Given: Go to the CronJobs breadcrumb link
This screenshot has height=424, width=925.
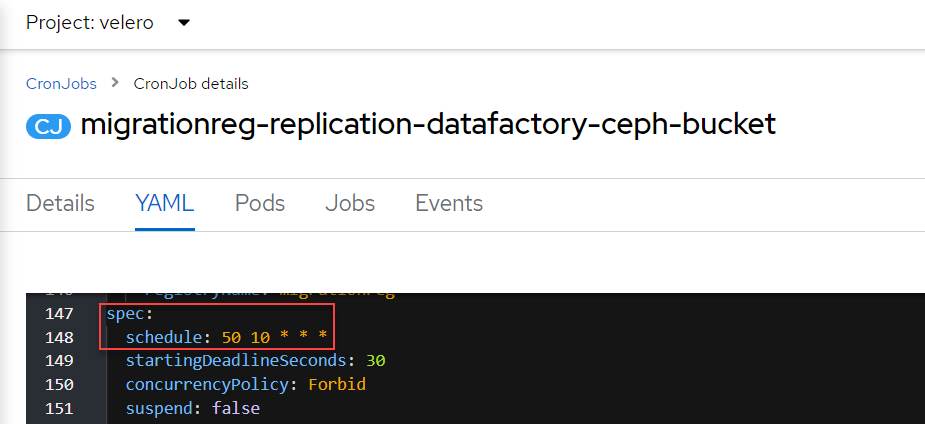Looking at the screenshot, I should coord(62,83).
